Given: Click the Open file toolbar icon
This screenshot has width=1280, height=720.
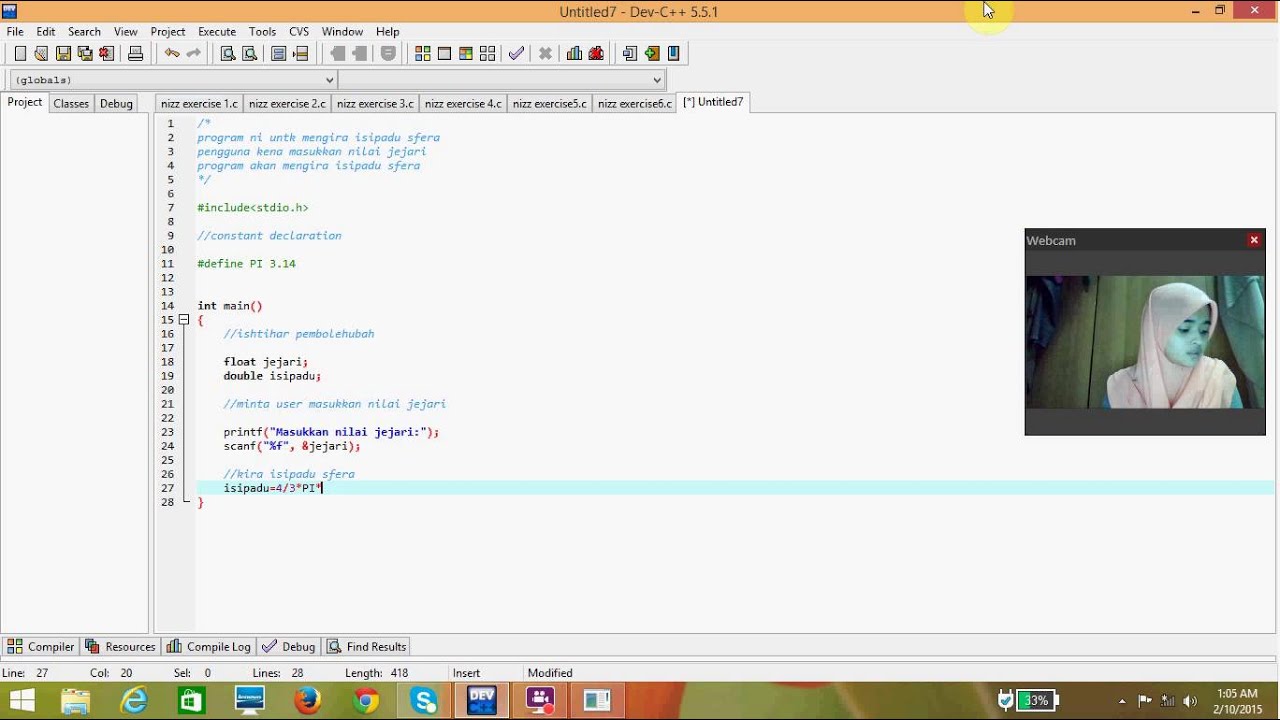Looking at the screenshot, I should coord(41,54).
